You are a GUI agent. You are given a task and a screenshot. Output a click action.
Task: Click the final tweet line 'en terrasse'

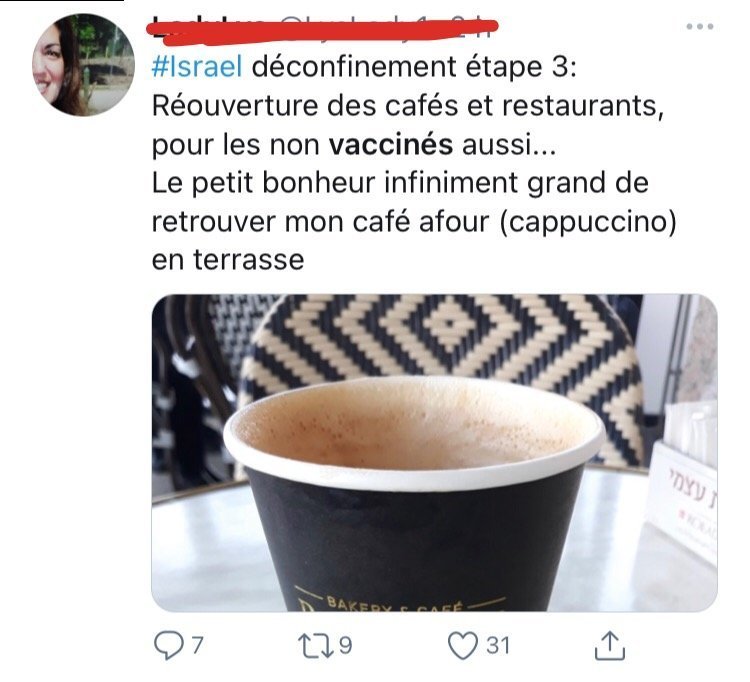click(228, 261)
